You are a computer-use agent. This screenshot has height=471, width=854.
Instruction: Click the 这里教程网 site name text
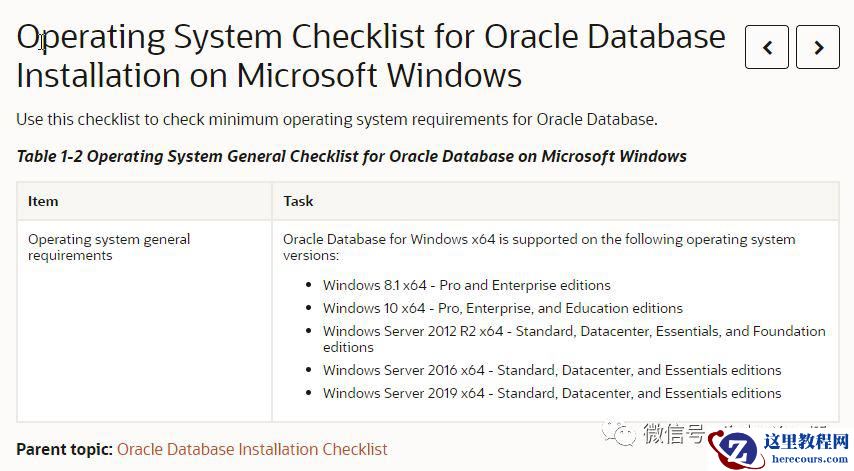pos(805,441)
